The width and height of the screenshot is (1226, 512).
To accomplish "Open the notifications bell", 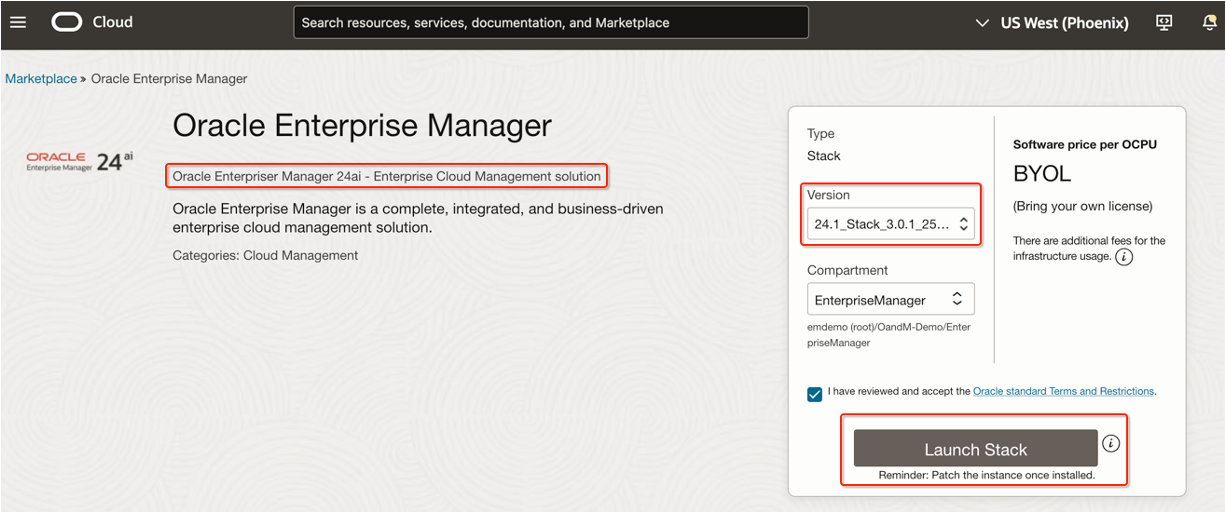I will click(1210, 22).
